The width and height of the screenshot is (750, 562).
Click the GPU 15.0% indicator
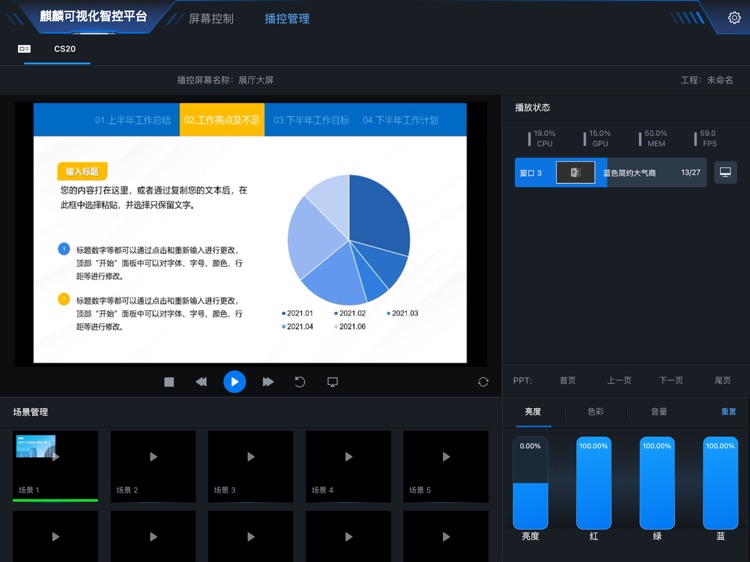[x=596, y=138]
